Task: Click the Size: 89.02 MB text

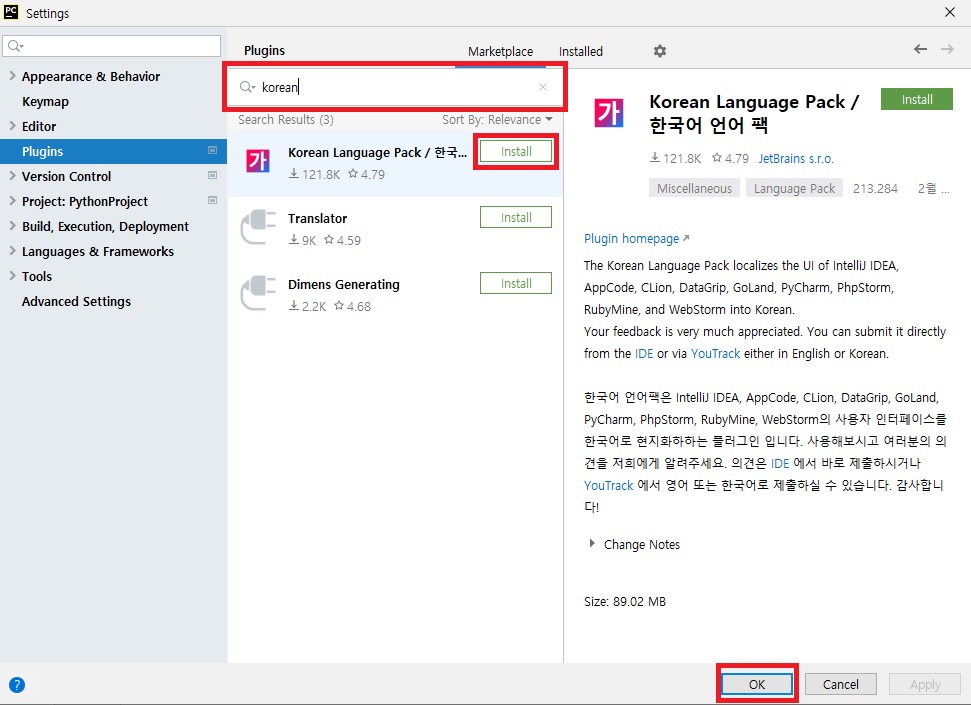Action: (x=625, y=601)
